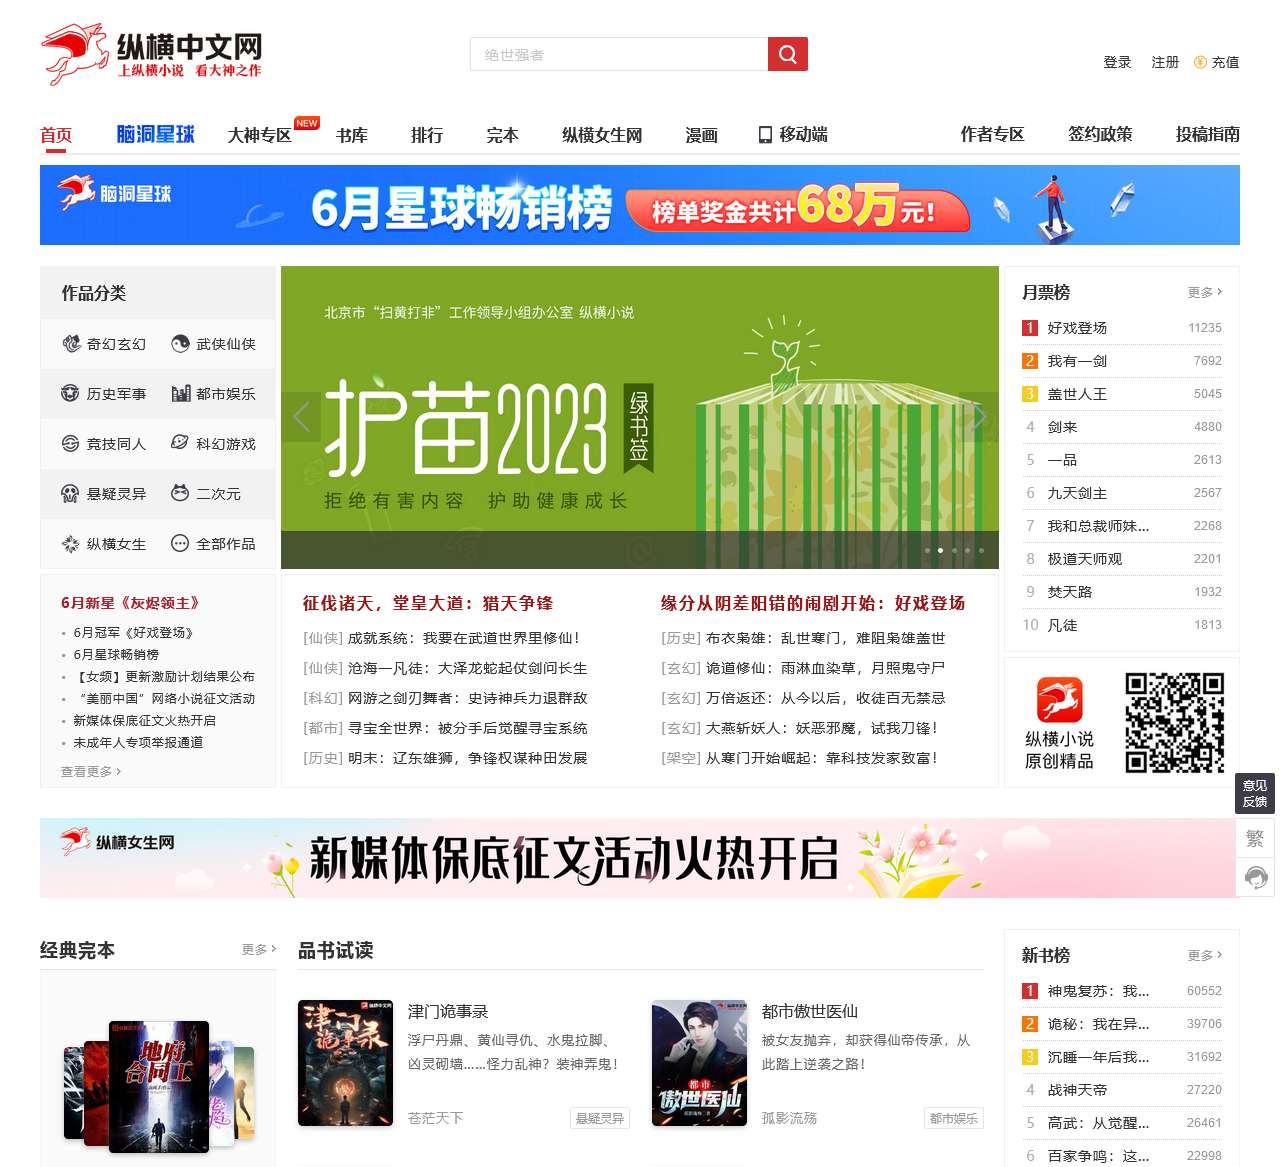Open the 意见反馈 feedback button
The image size is (1280, 1167).
coord(1255,794)
